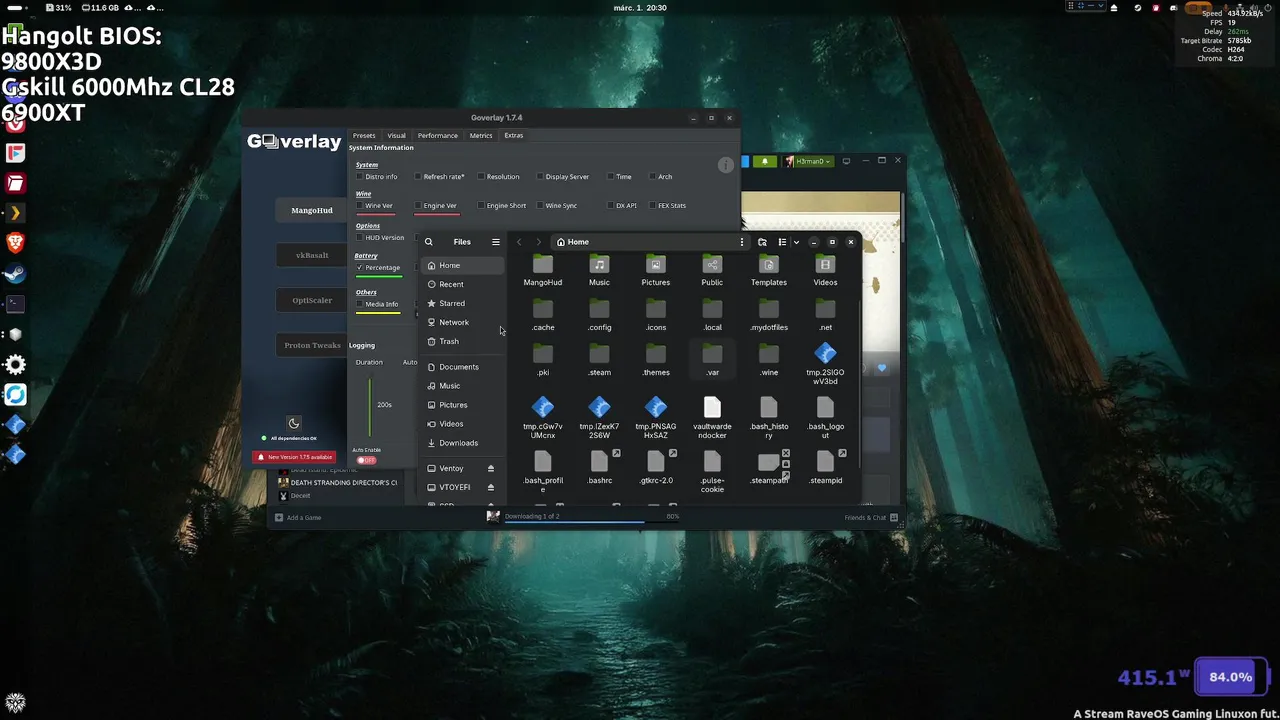Enable the Arch checkbox
Screen dimensions: 1280x720
coord(653,177)
